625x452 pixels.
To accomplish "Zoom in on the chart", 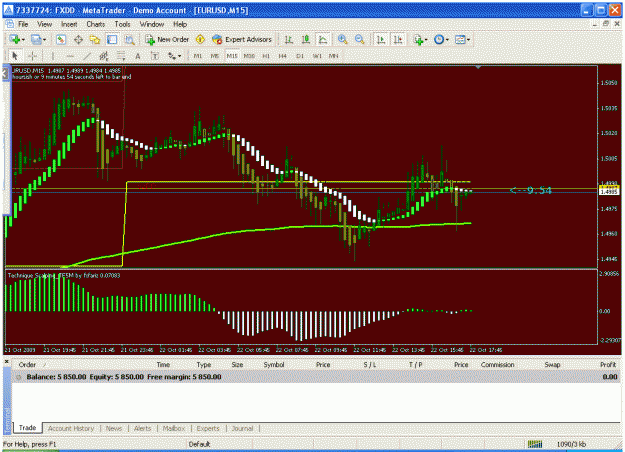I will tap(342, 39).
